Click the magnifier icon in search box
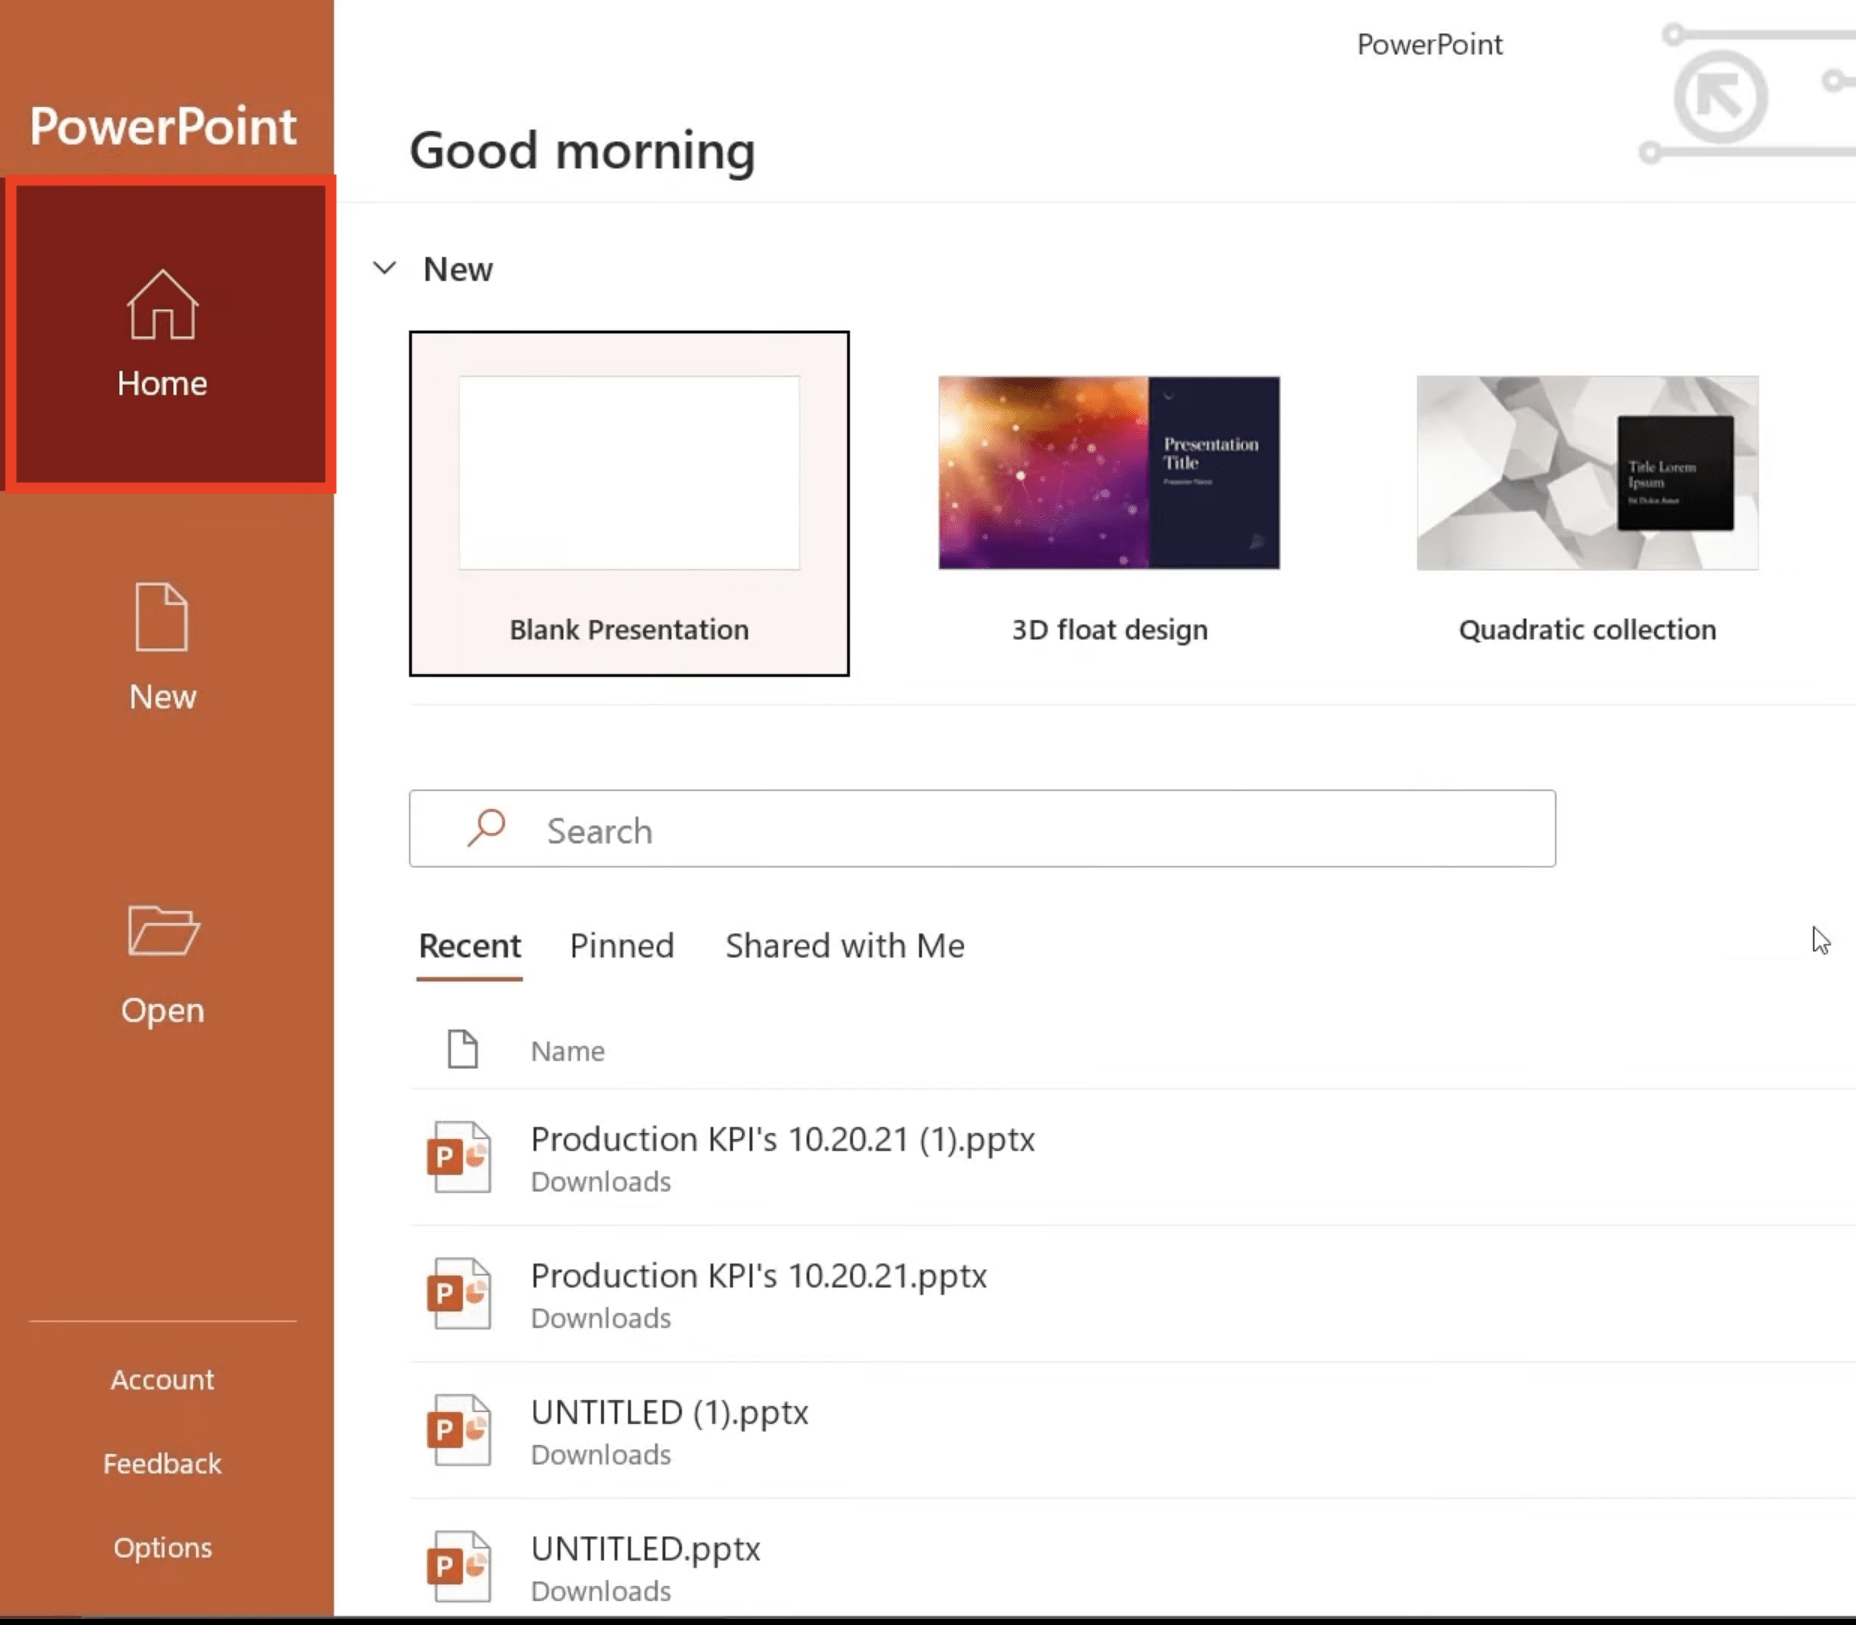The width and height of the screenshot is (1856, 1625). click(x=487, y=828)
